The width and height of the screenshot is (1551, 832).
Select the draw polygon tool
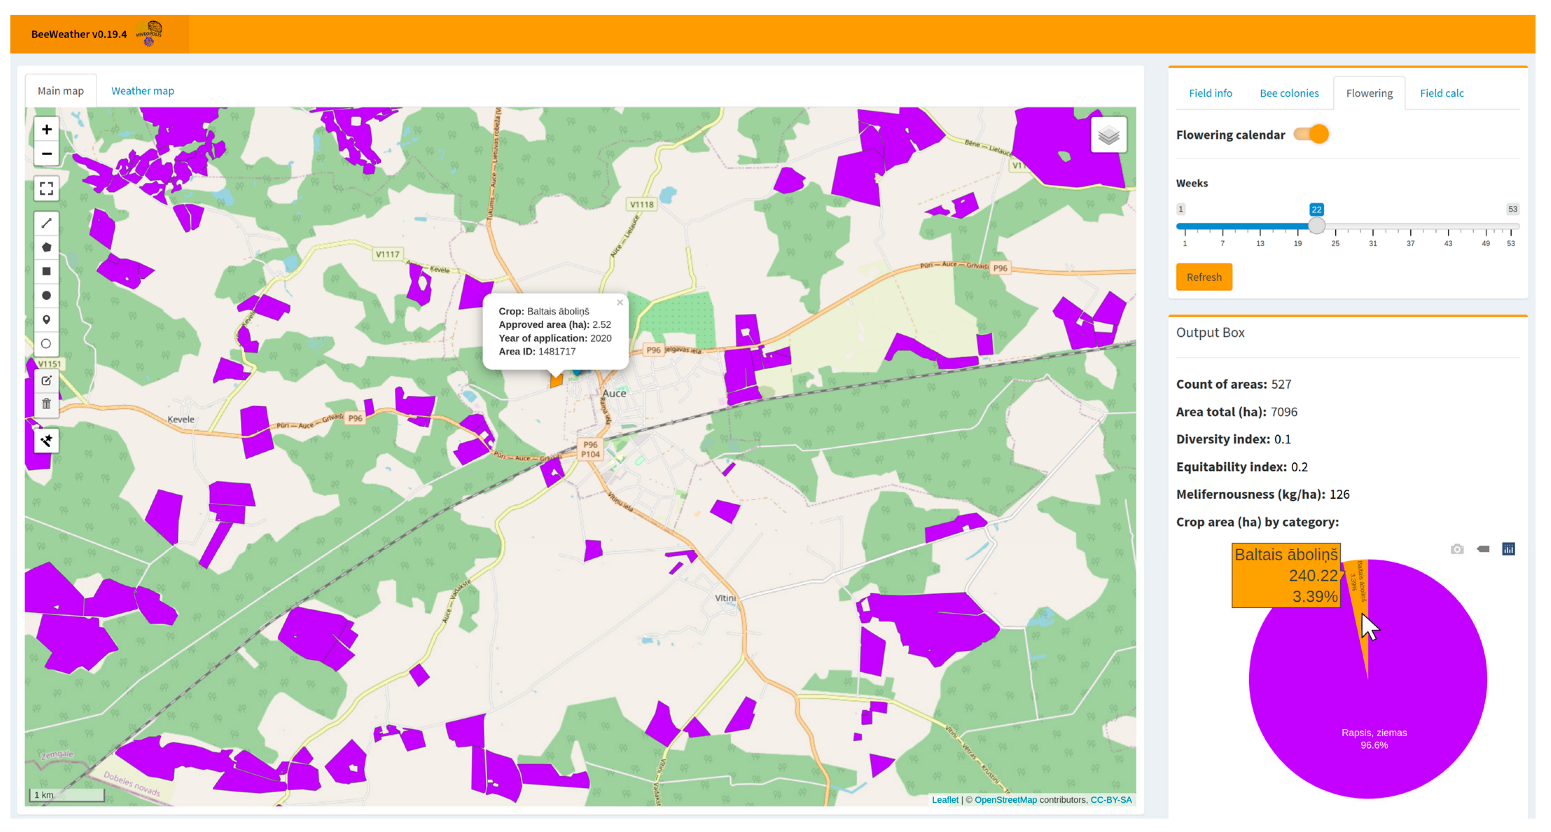pos(46,247)
